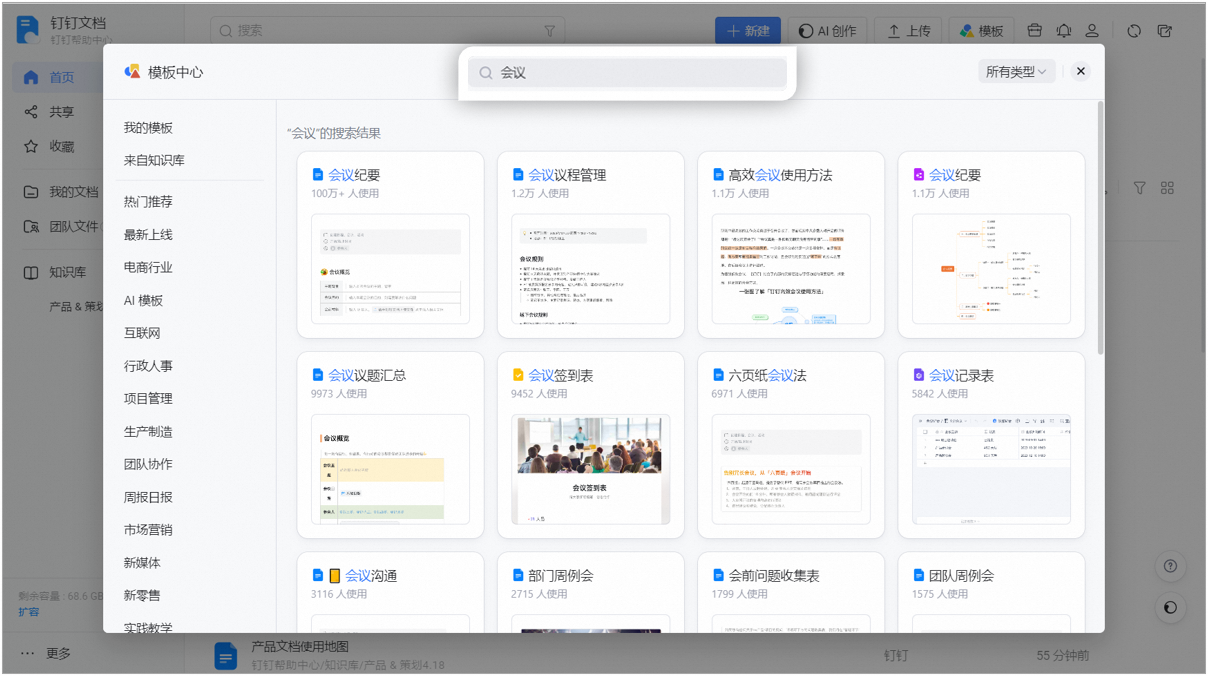Click the help question mark icon

[1170, 566]
